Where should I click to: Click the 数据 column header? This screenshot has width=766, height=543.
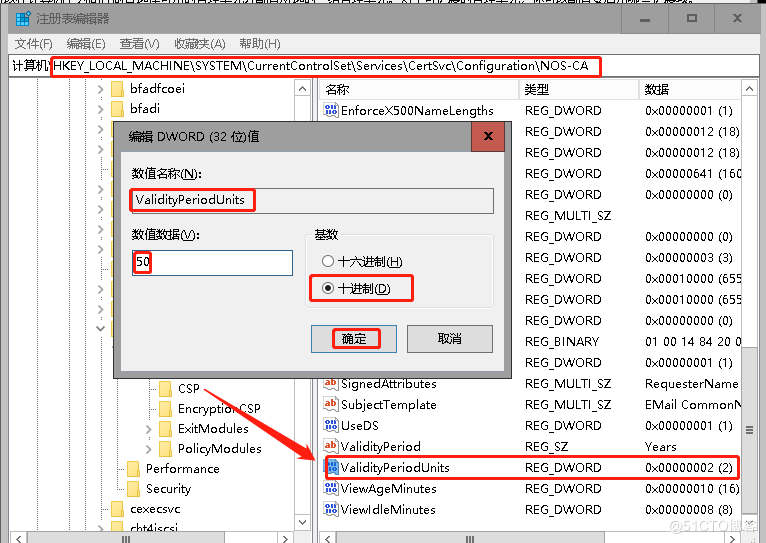coord(690,89)
